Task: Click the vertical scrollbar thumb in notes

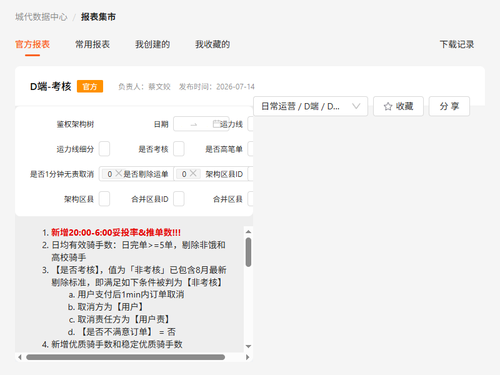Action: [248, 252]
